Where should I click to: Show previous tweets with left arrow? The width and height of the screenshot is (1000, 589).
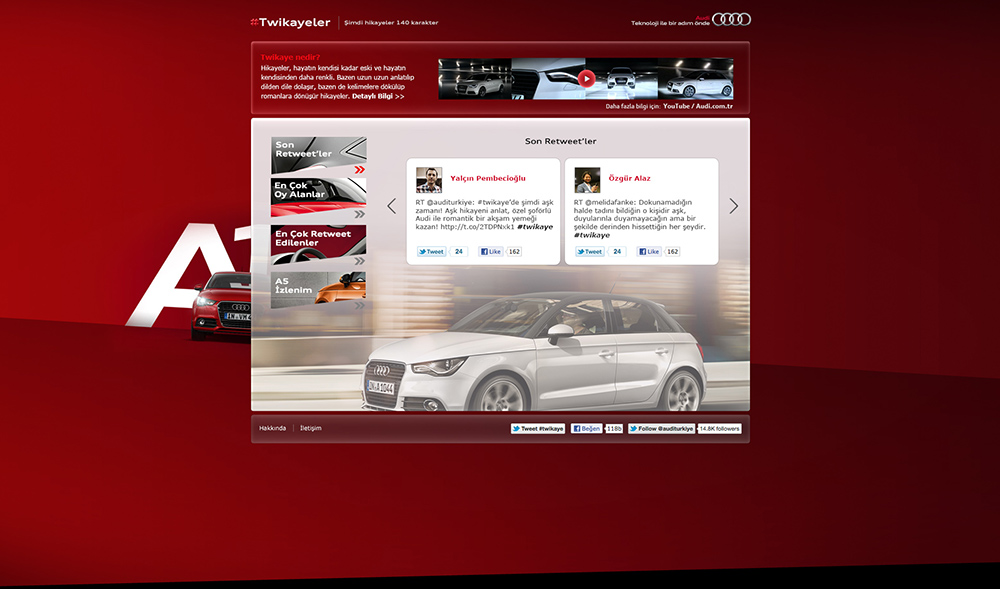click(392, 206)
